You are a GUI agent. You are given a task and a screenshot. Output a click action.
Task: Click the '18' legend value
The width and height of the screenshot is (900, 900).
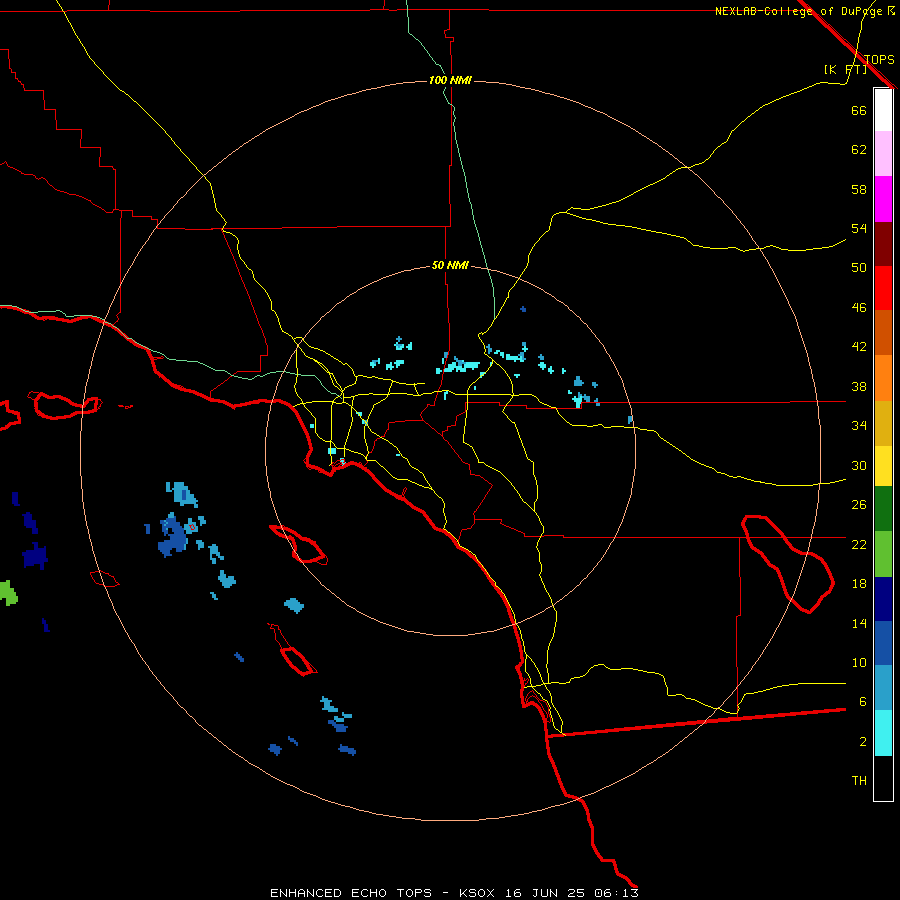pos(859,584)
